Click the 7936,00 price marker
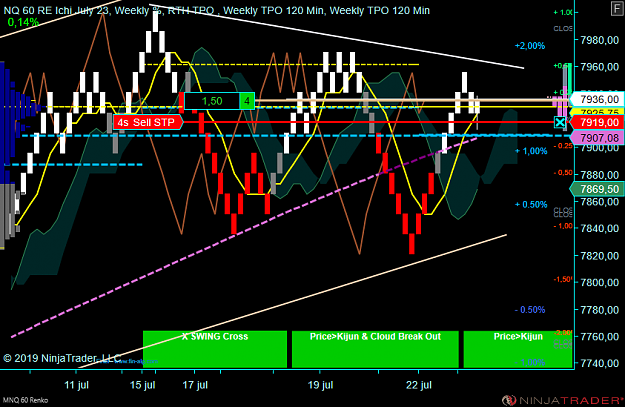The height and width of the screenshot is (407, 625). 597,99
